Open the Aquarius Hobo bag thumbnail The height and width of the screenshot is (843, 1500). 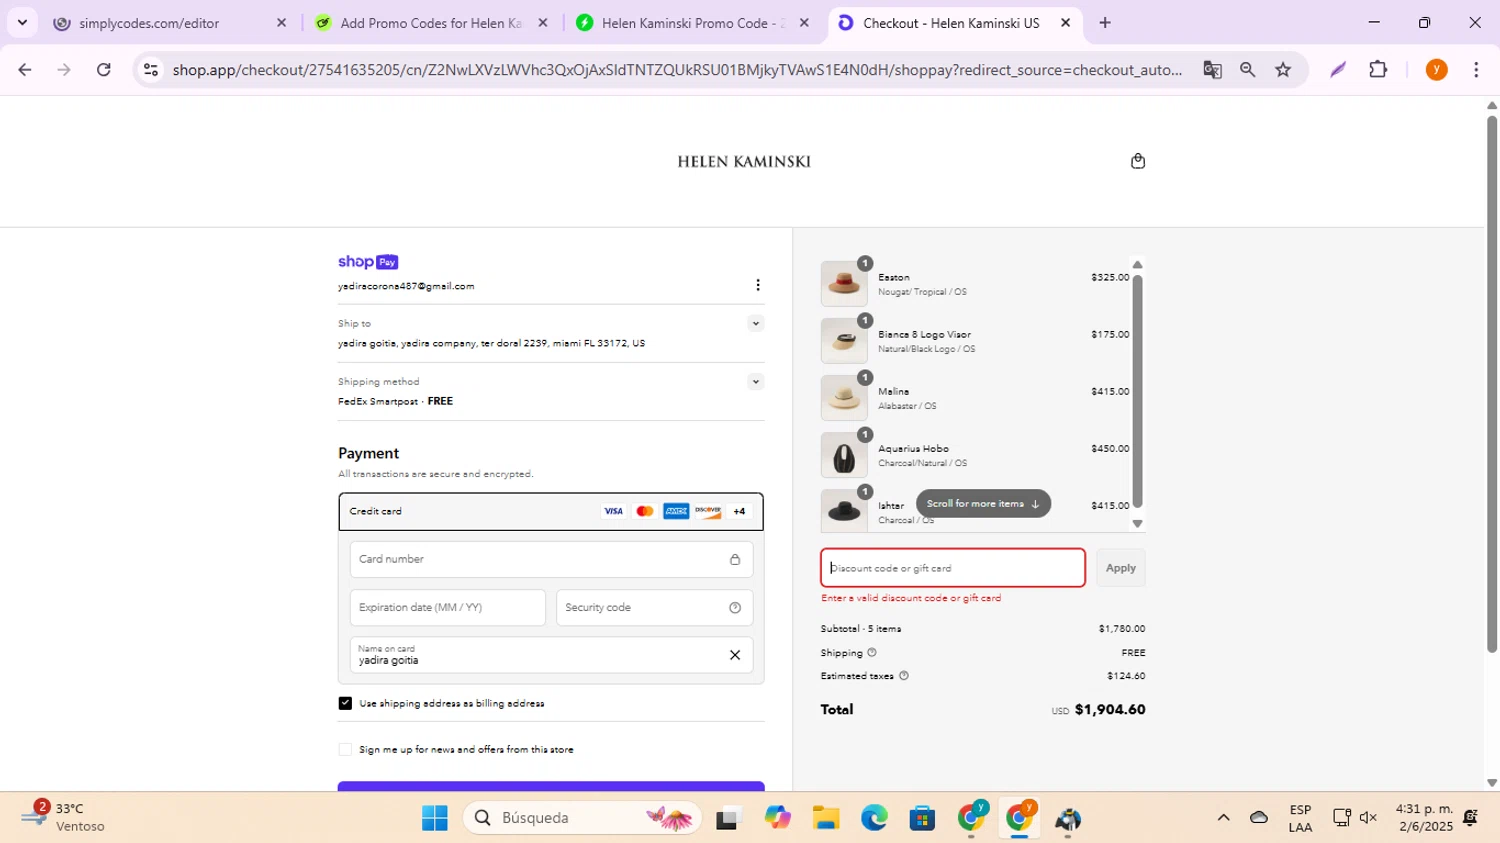coord(844,455)
